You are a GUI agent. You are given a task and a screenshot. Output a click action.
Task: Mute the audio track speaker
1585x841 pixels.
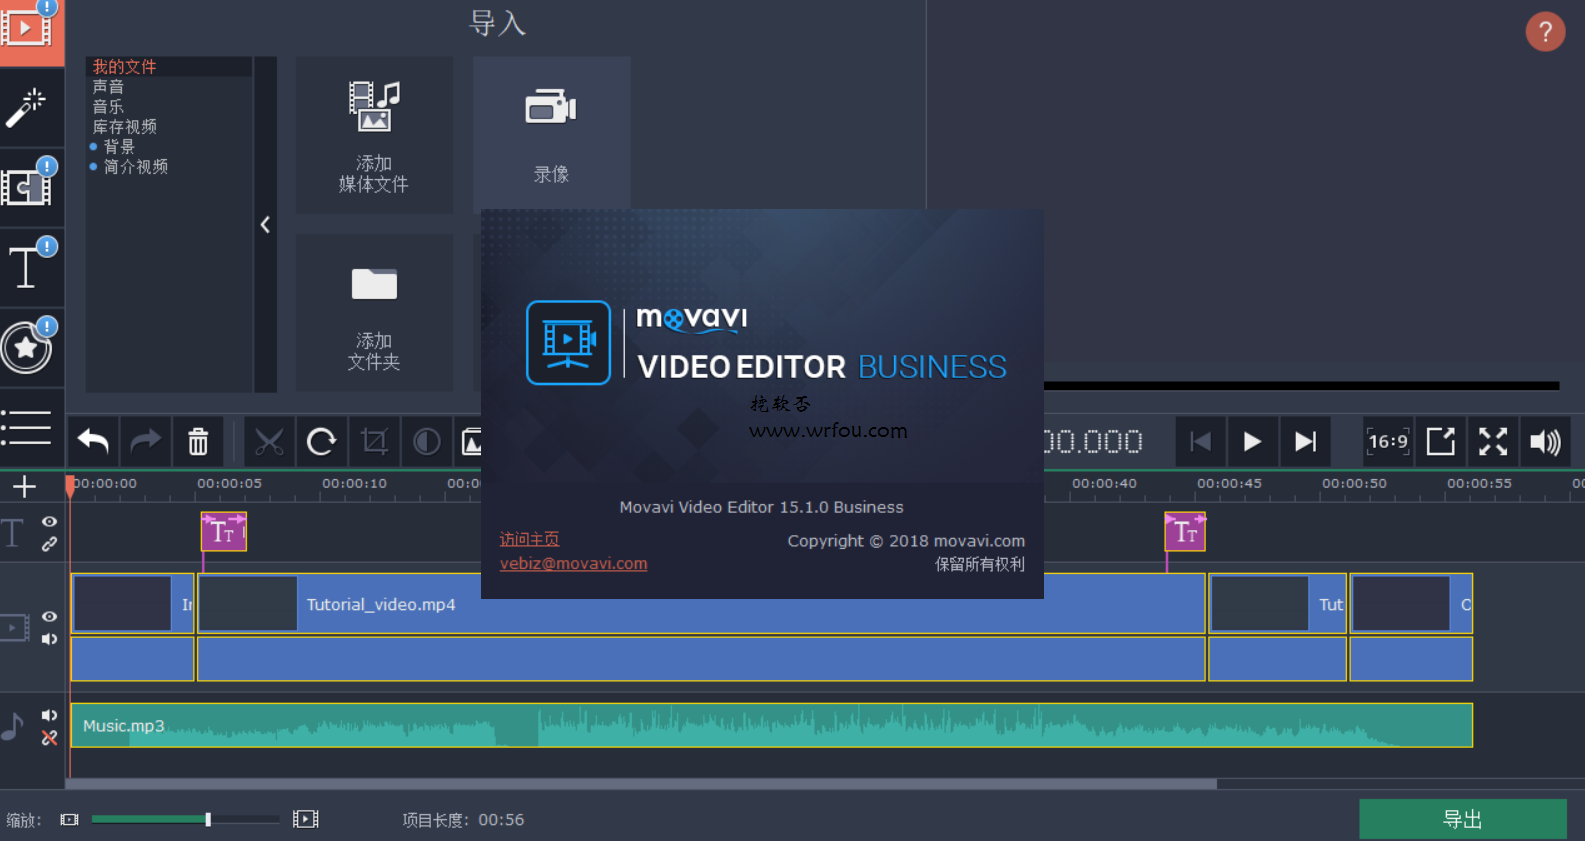[x=49, y=715]
